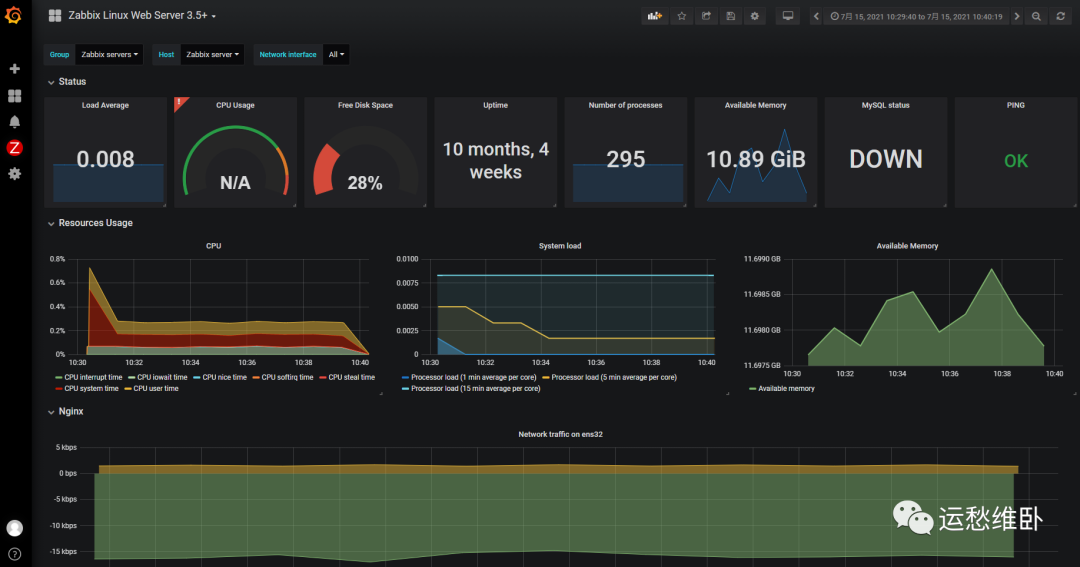This screenshot has width=1080, height=567.
Task: Collapse the Resources Usage row
Action: click(x=95, y=223)
